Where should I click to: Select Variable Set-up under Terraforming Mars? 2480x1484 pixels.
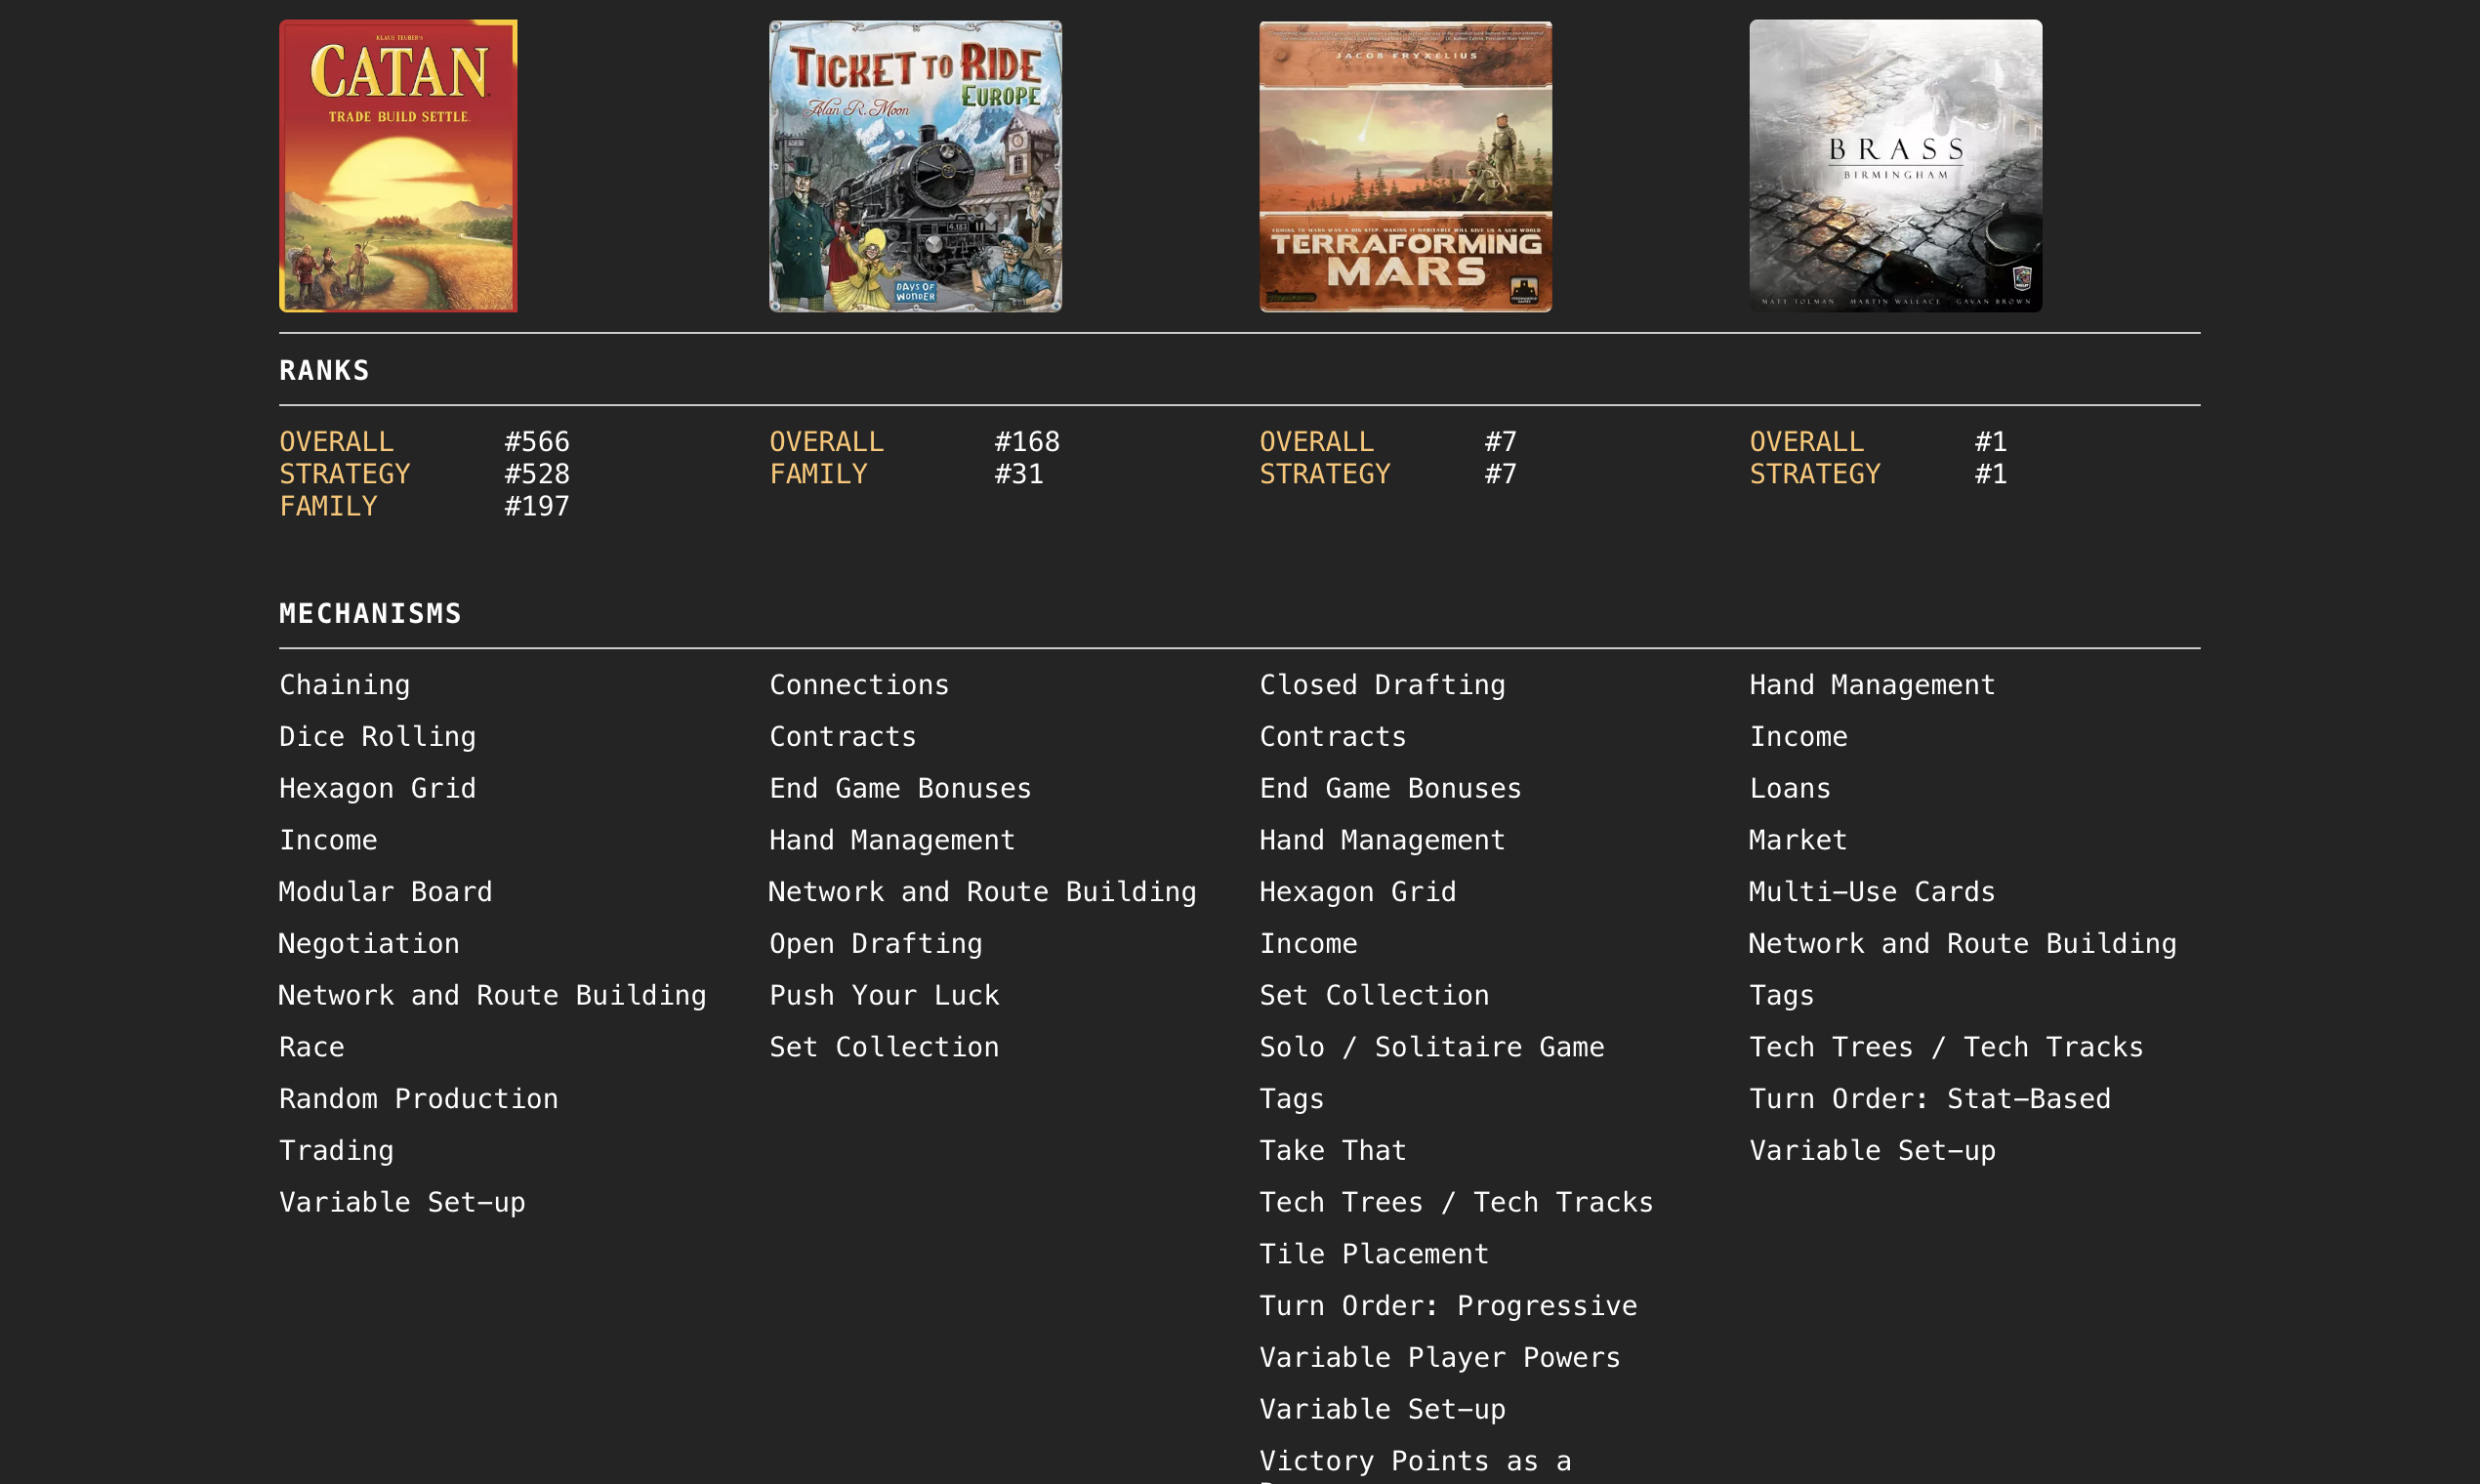[1382, 1410]
